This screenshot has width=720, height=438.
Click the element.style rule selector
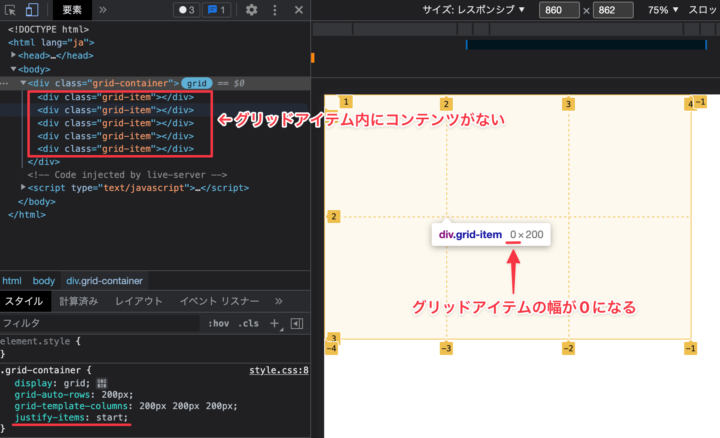click(35, 341)
